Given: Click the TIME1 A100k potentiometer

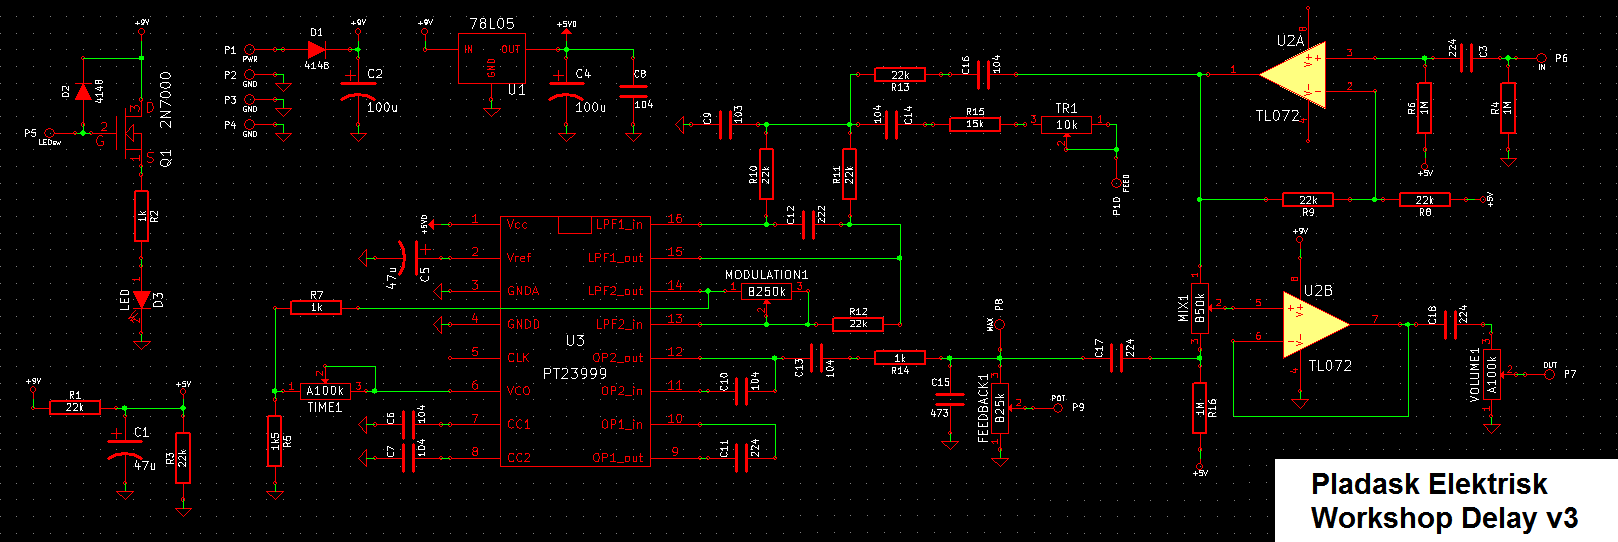Looking at the screenshot, I should [325, 391].
